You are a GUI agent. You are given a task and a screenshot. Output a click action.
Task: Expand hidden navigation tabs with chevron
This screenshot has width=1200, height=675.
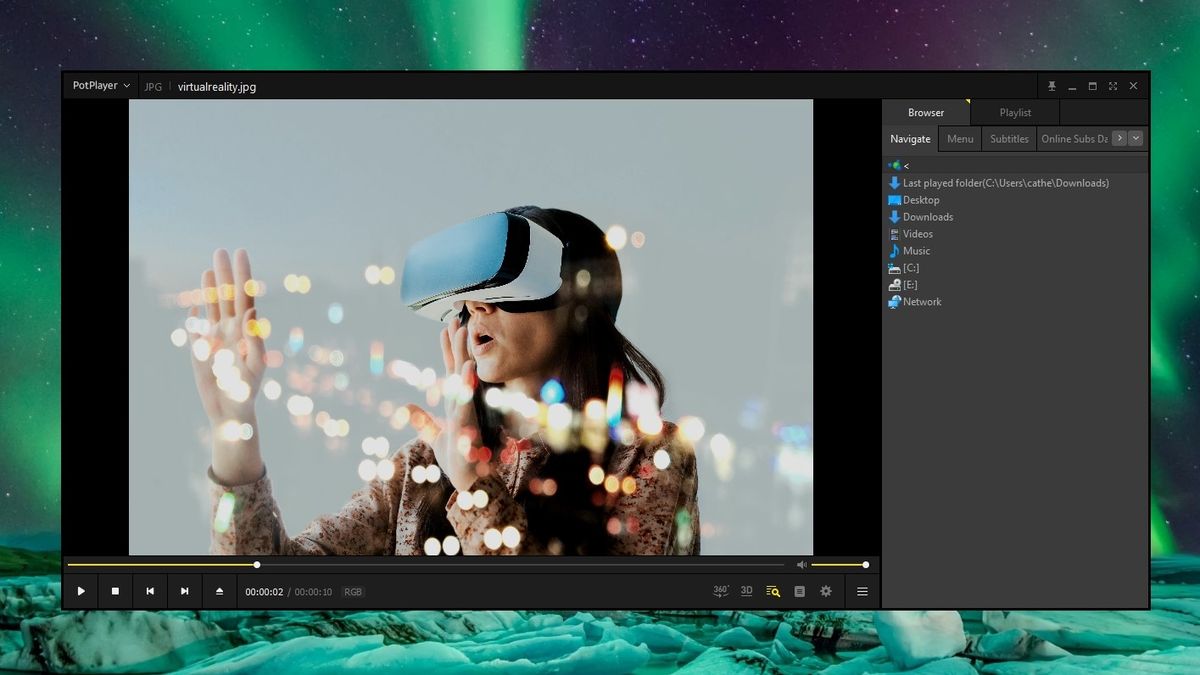[1134, 138]
